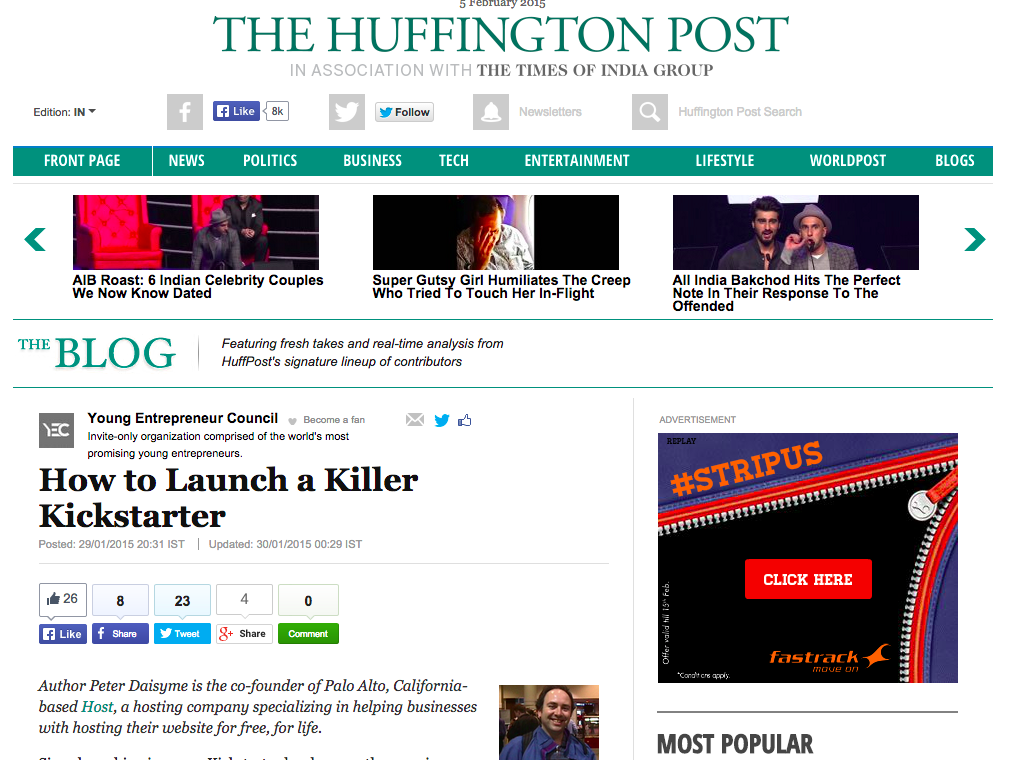Click the grey Twitter bird icon in header
Screen dimensions: 1022x760
[347, 112]
